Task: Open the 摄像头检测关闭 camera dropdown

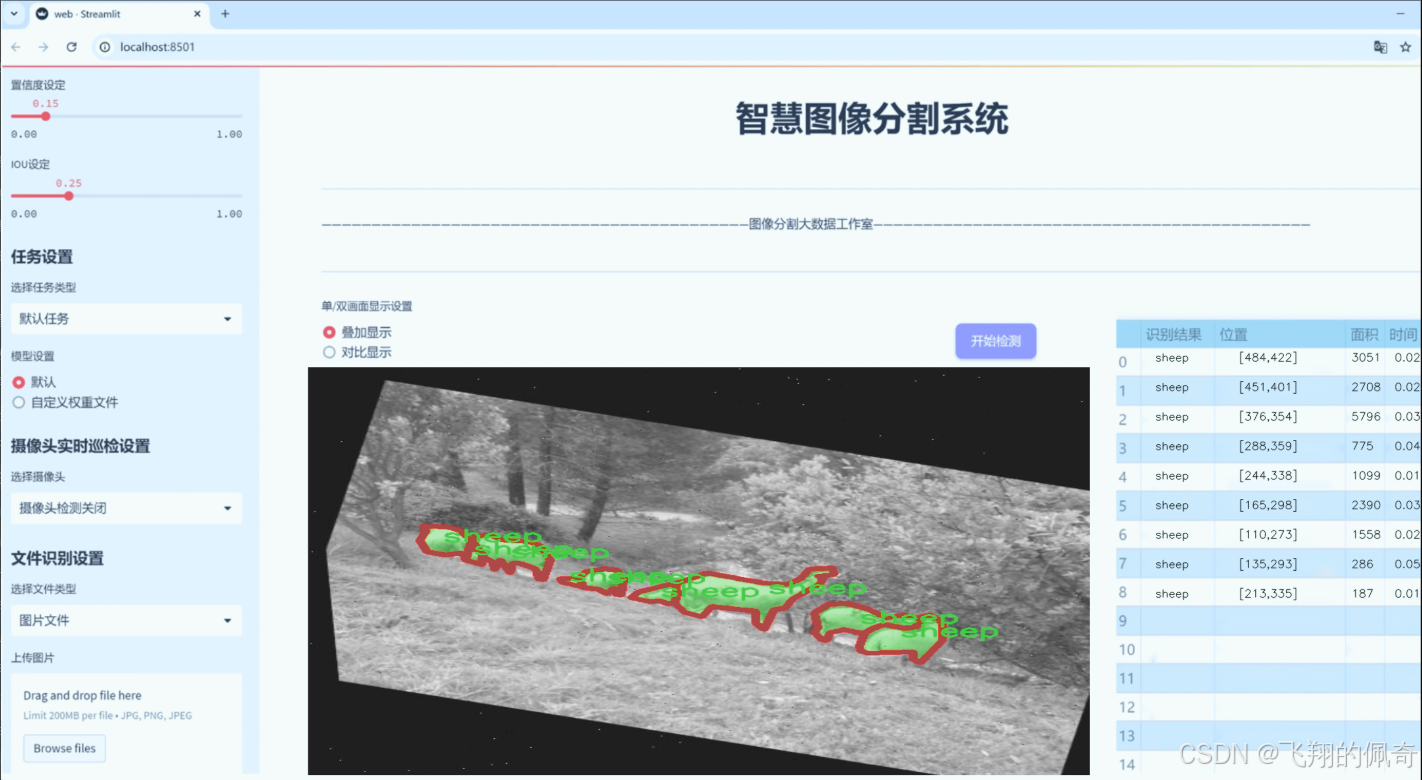Action: tap(126, 508)
